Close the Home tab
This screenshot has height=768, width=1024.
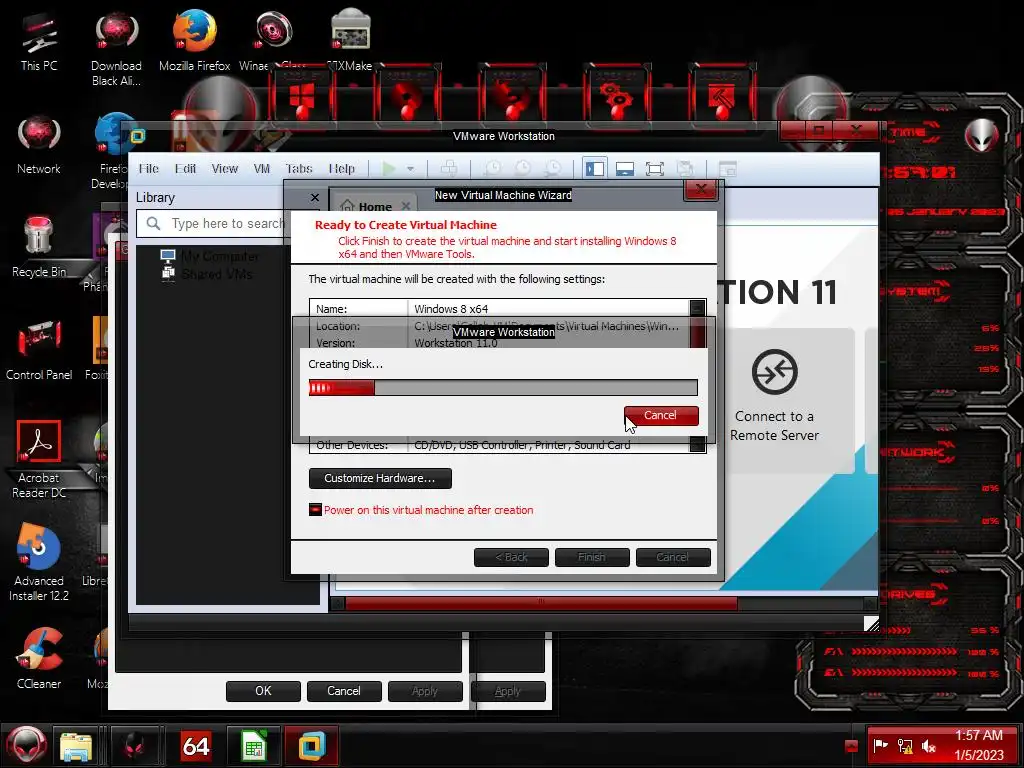click(x=406, y=206)
